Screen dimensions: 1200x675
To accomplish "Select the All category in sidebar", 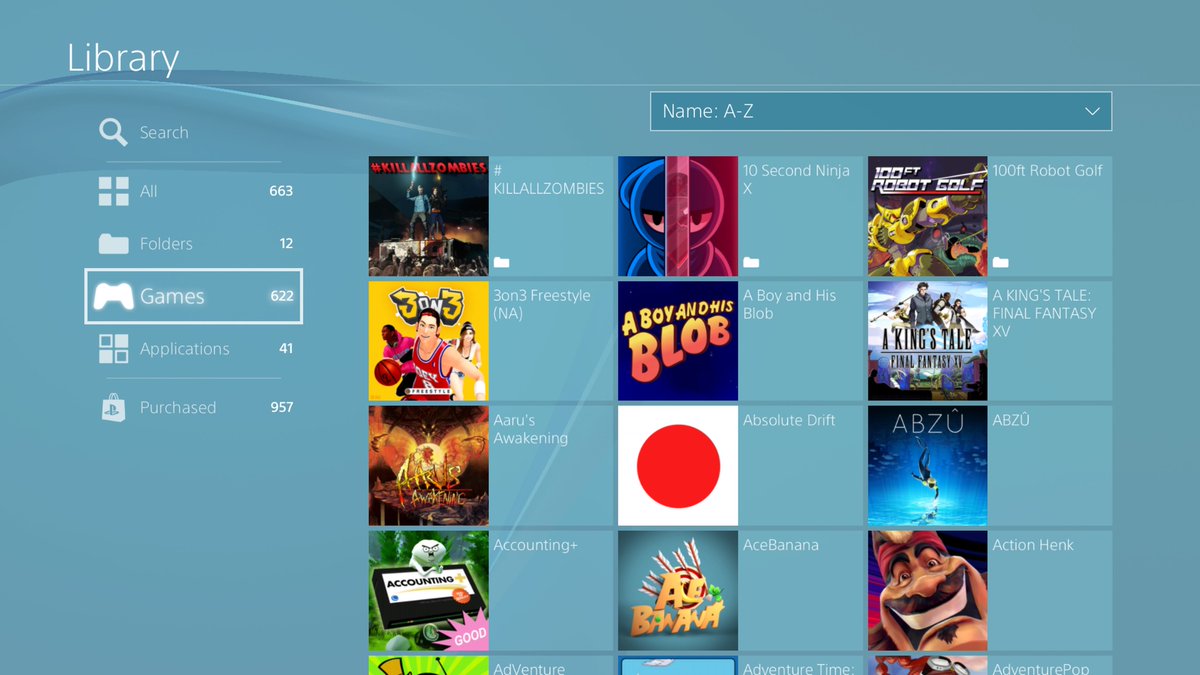I will (x=194, y=191).
